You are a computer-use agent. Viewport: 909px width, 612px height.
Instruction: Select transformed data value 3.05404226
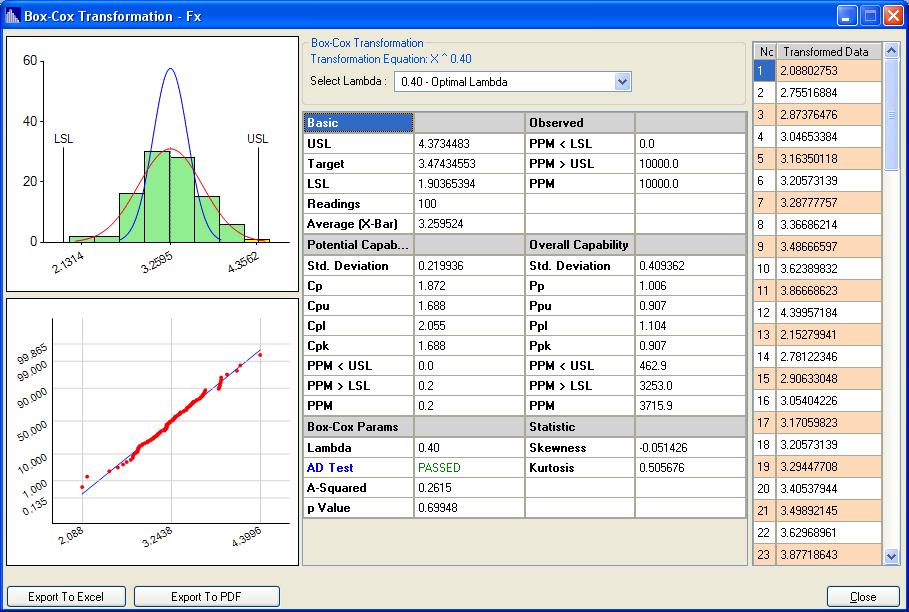[x=828, y=401]
